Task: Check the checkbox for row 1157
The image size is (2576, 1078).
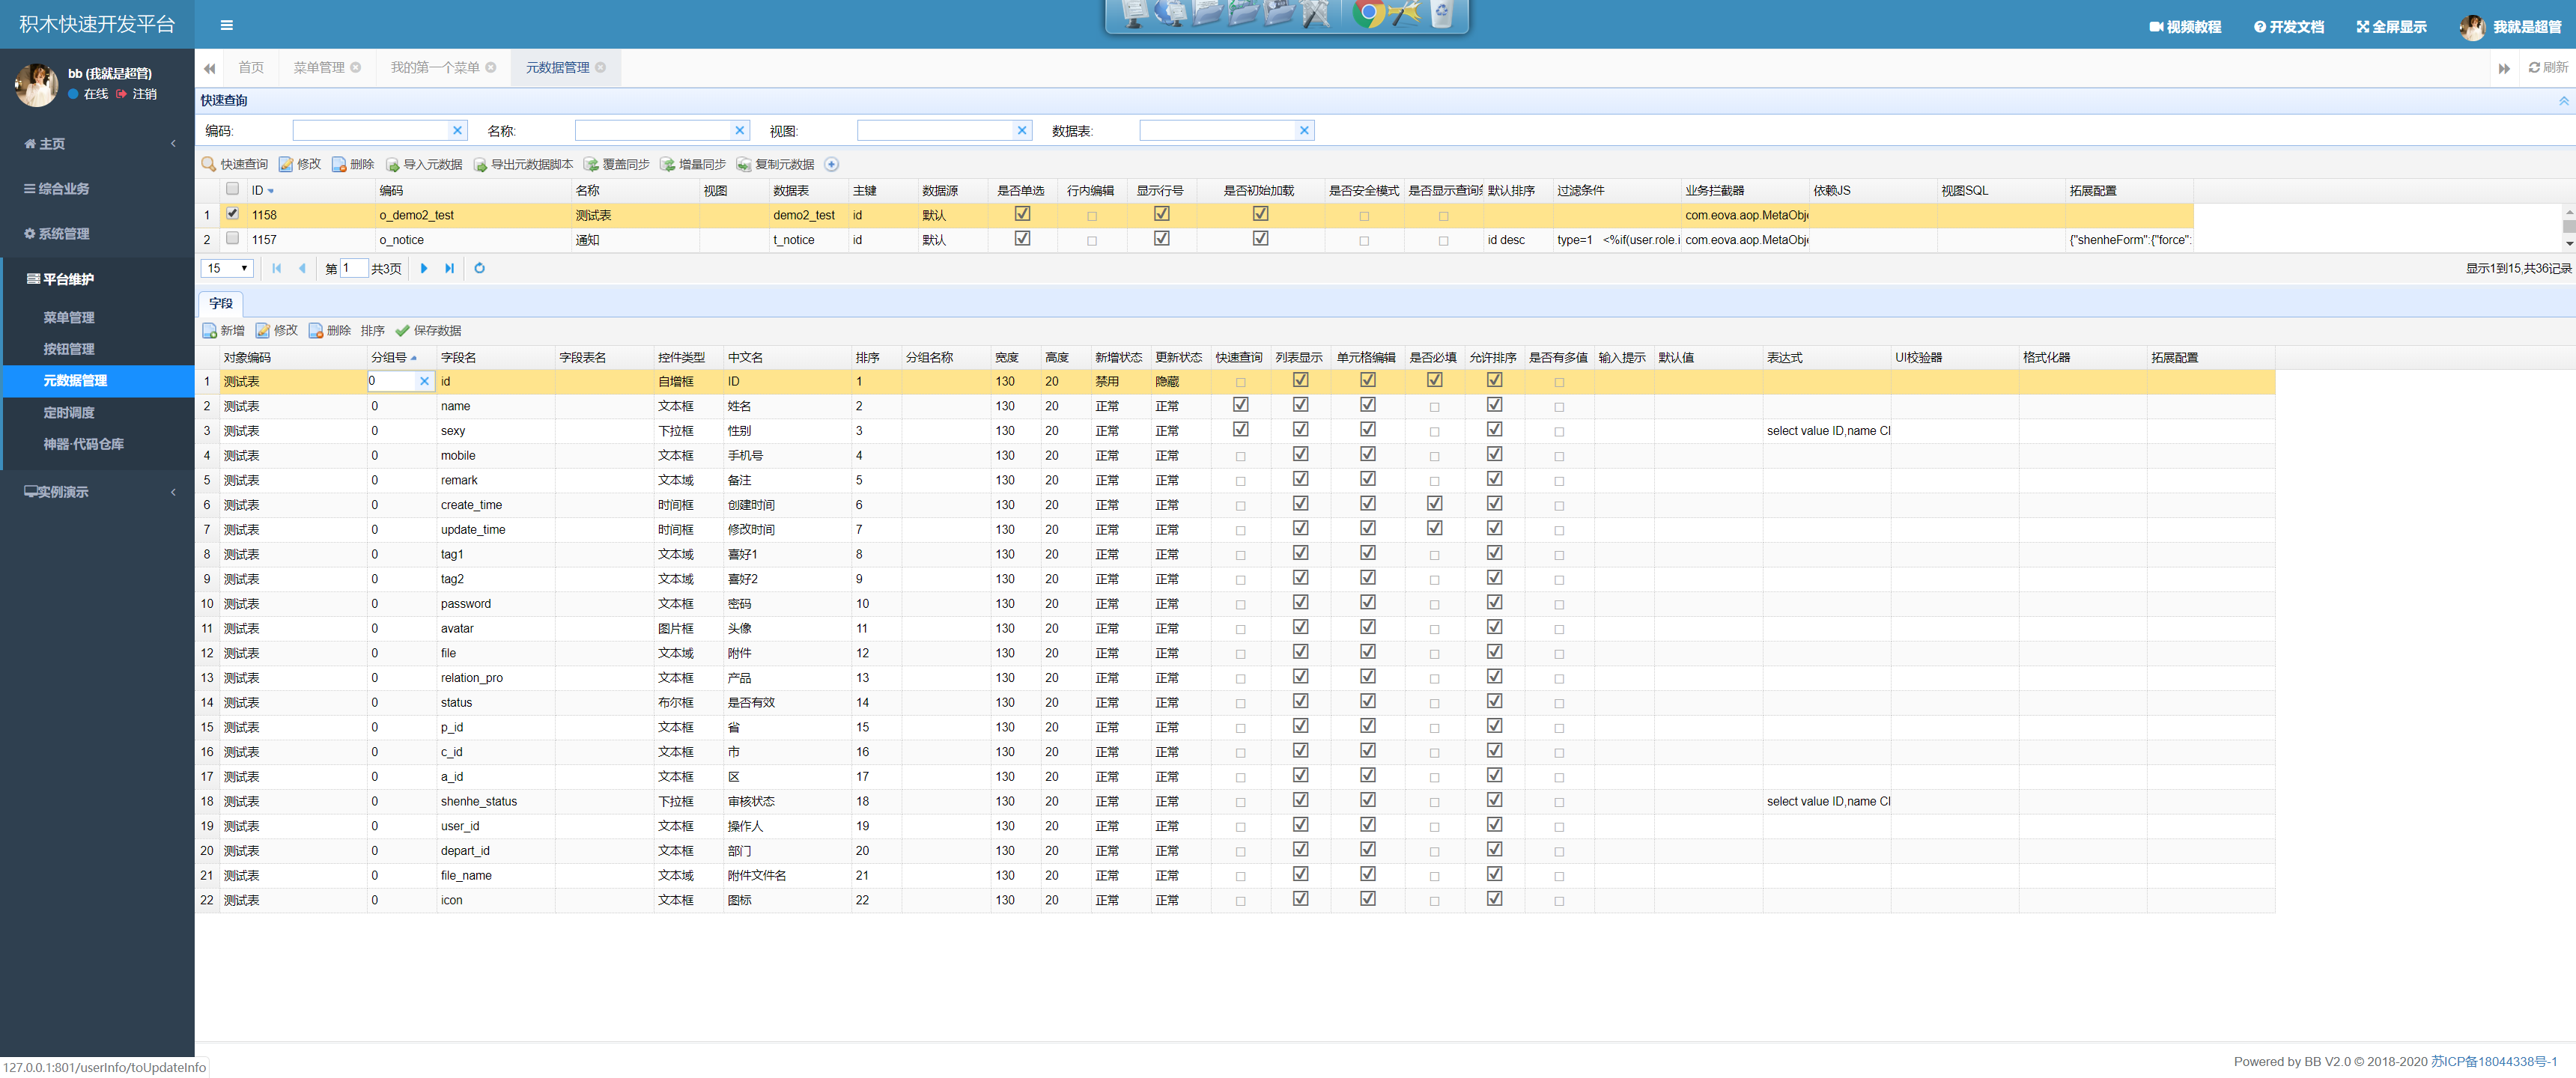Action: [x=232, y=239]
